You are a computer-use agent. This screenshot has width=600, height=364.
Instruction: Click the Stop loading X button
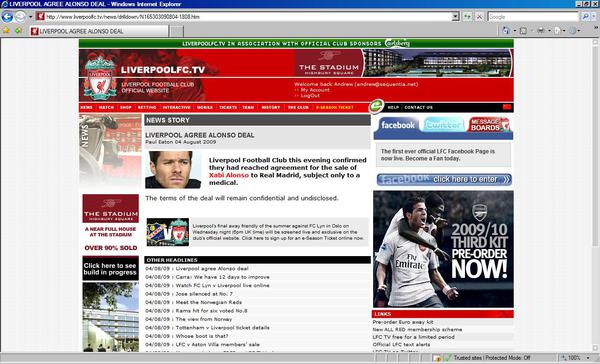click(479, 17)
